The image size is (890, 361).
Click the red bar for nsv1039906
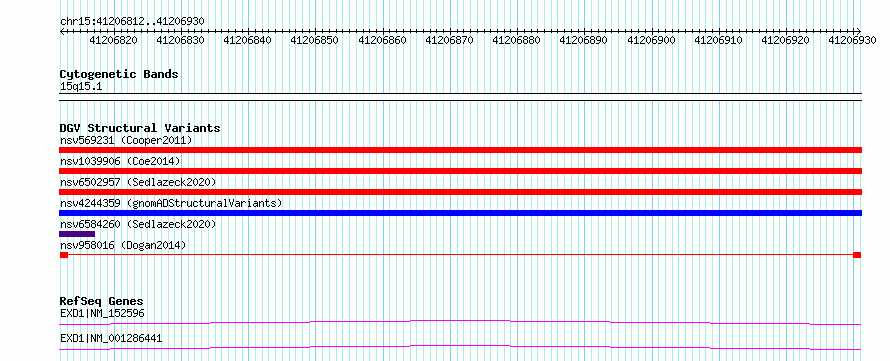point(460,171)
